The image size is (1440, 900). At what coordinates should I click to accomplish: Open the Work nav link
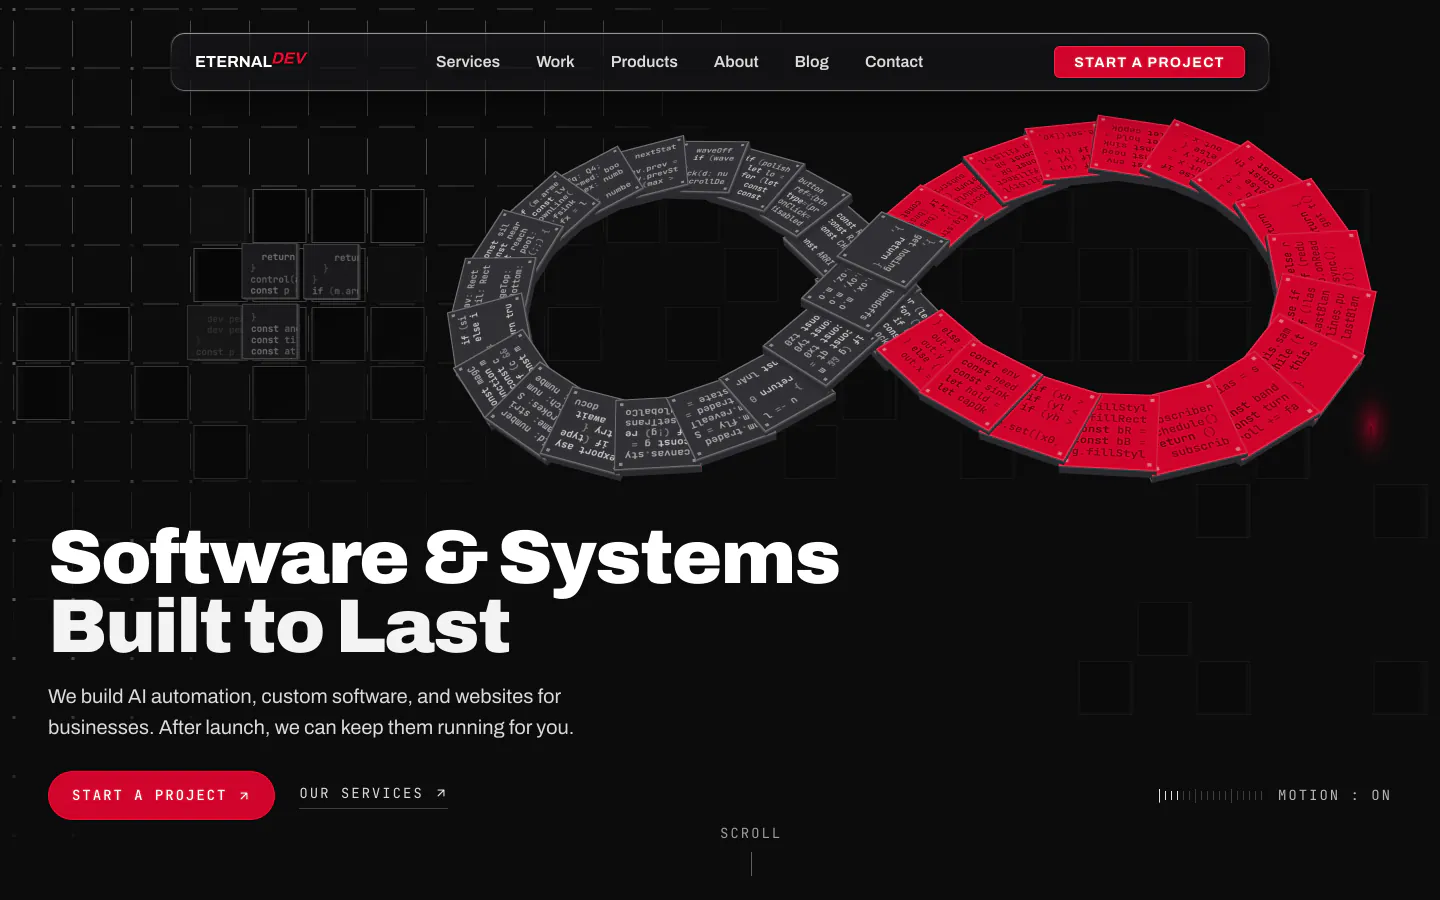point(555,62)
